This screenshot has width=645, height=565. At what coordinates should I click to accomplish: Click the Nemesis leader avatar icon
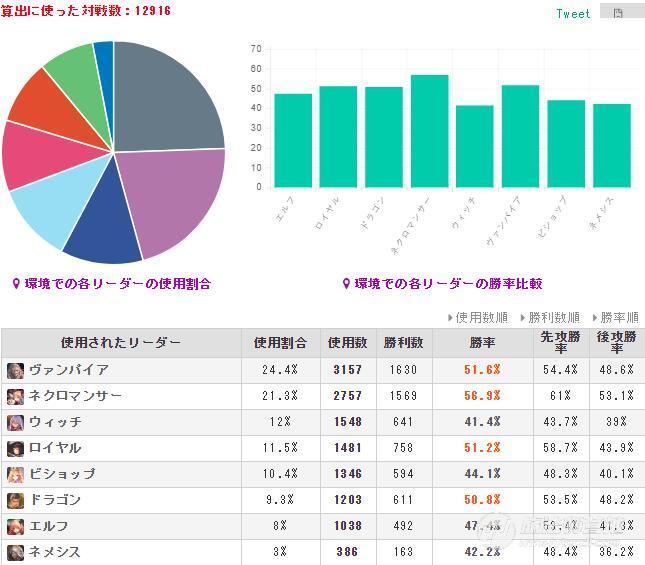click(x=15, y=552)
